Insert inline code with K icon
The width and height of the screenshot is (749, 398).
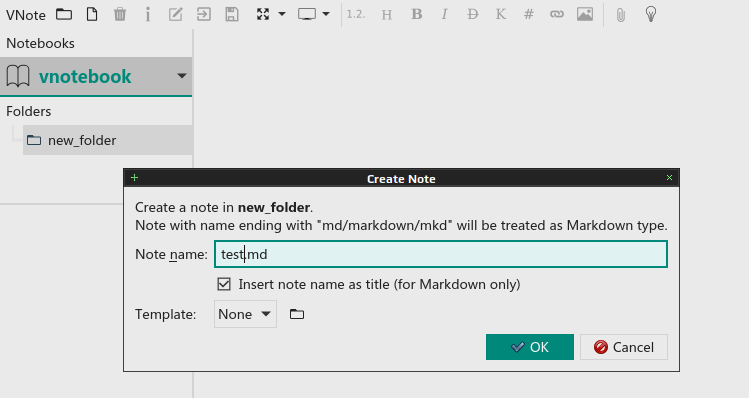click(501, 14)
